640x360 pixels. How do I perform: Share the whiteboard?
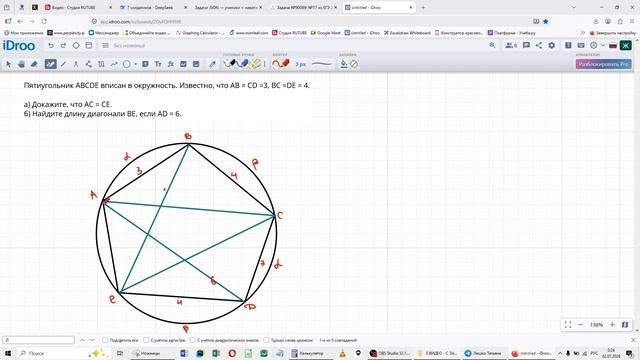(539, 45)
